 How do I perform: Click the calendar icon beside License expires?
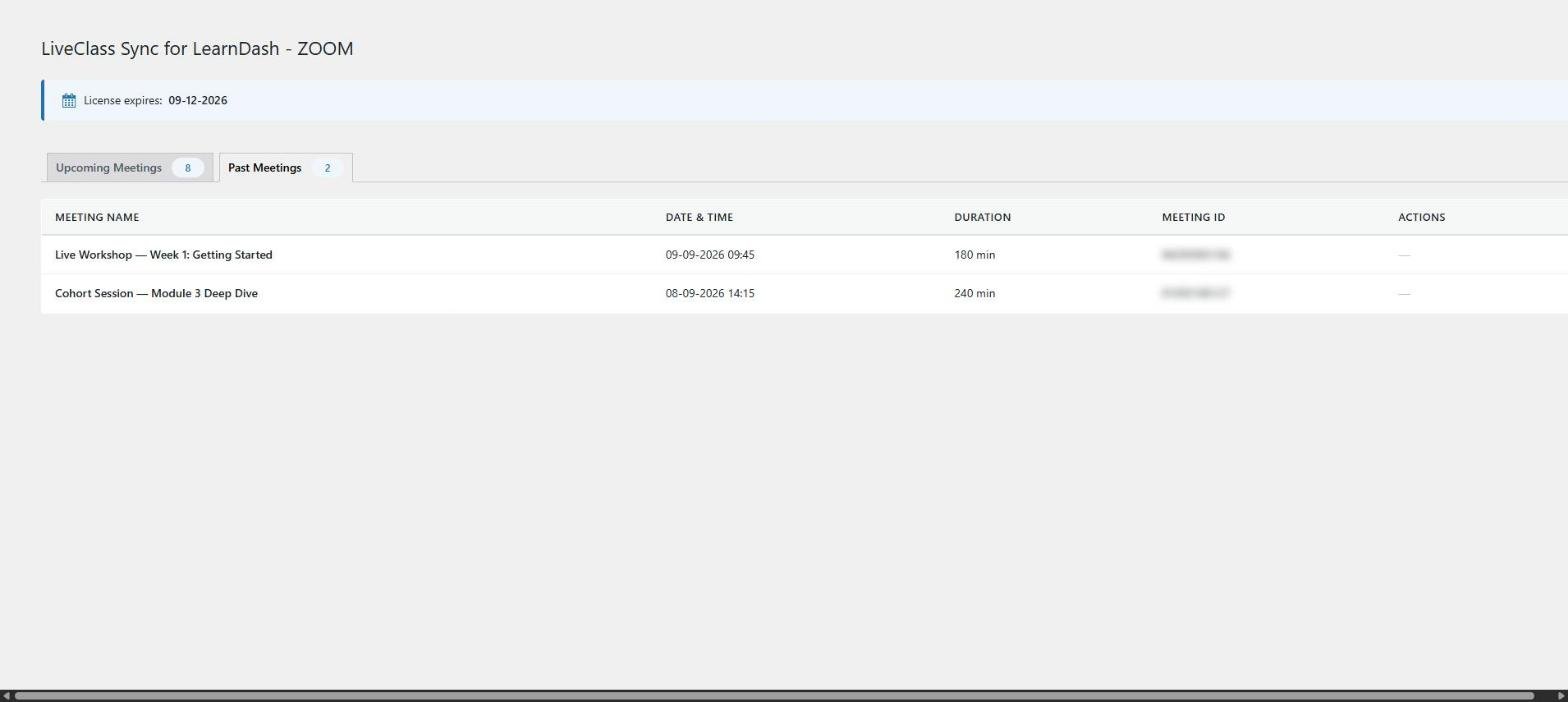[69, 100]
